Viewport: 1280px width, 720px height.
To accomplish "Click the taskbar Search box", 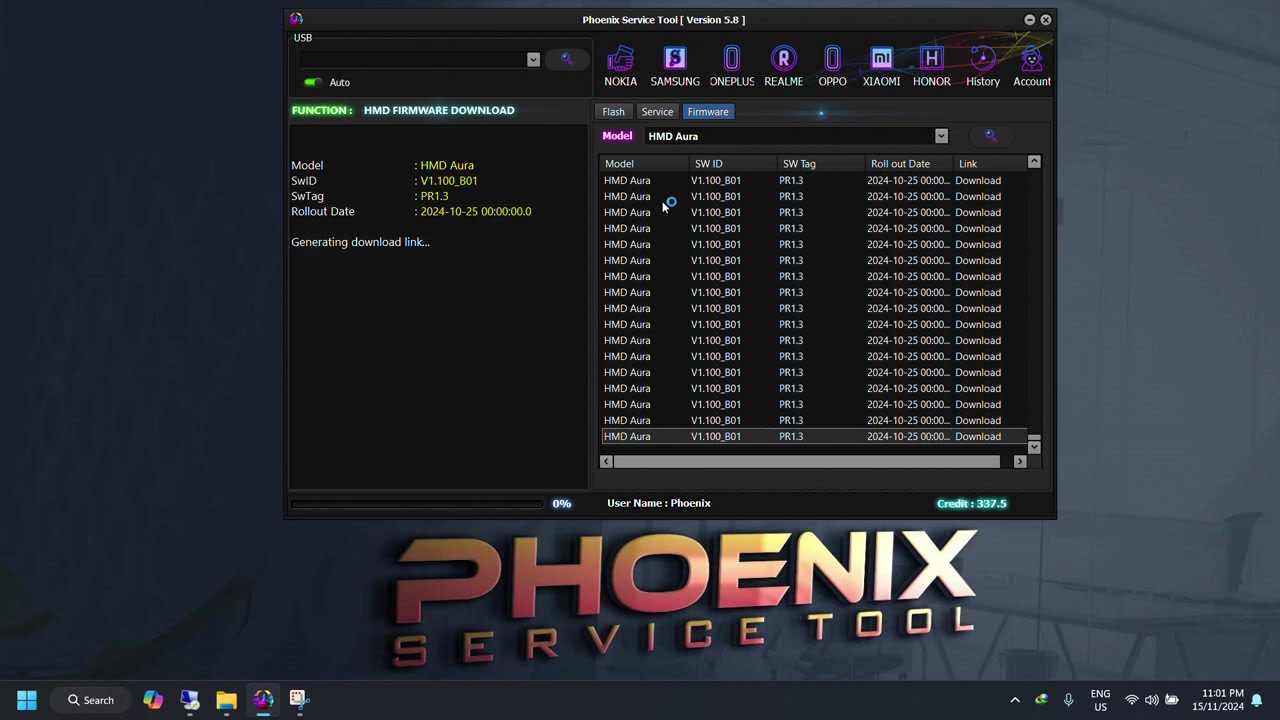I will pos(91,700).
